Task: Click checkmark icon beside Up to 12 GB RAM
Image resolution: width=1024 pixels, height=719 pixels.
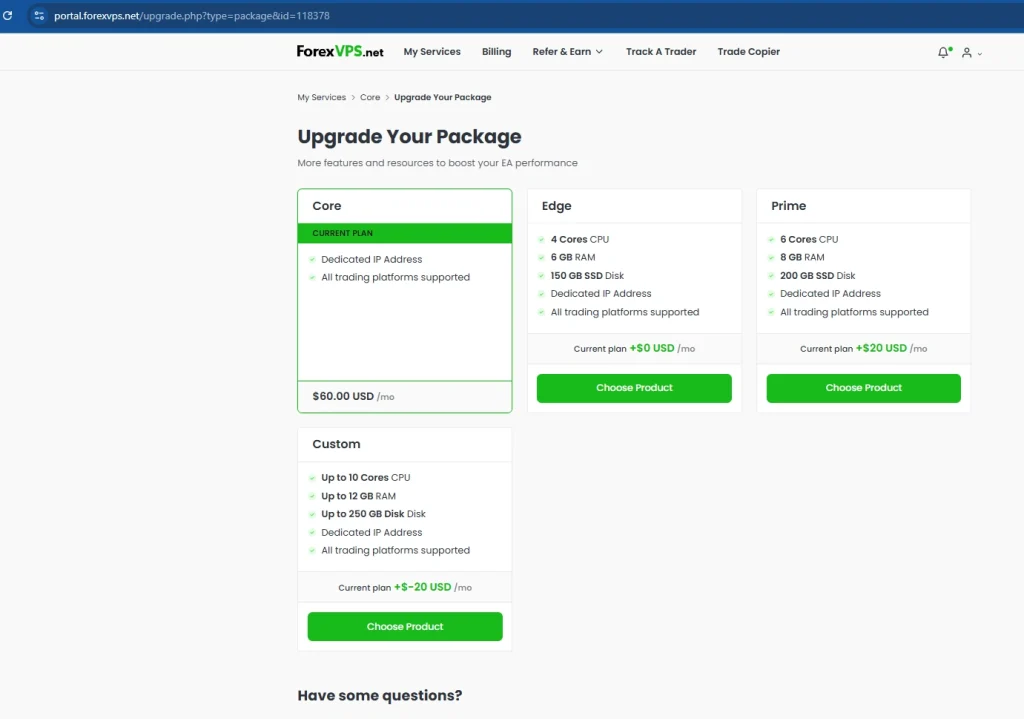Action: [x=312, y=496]
